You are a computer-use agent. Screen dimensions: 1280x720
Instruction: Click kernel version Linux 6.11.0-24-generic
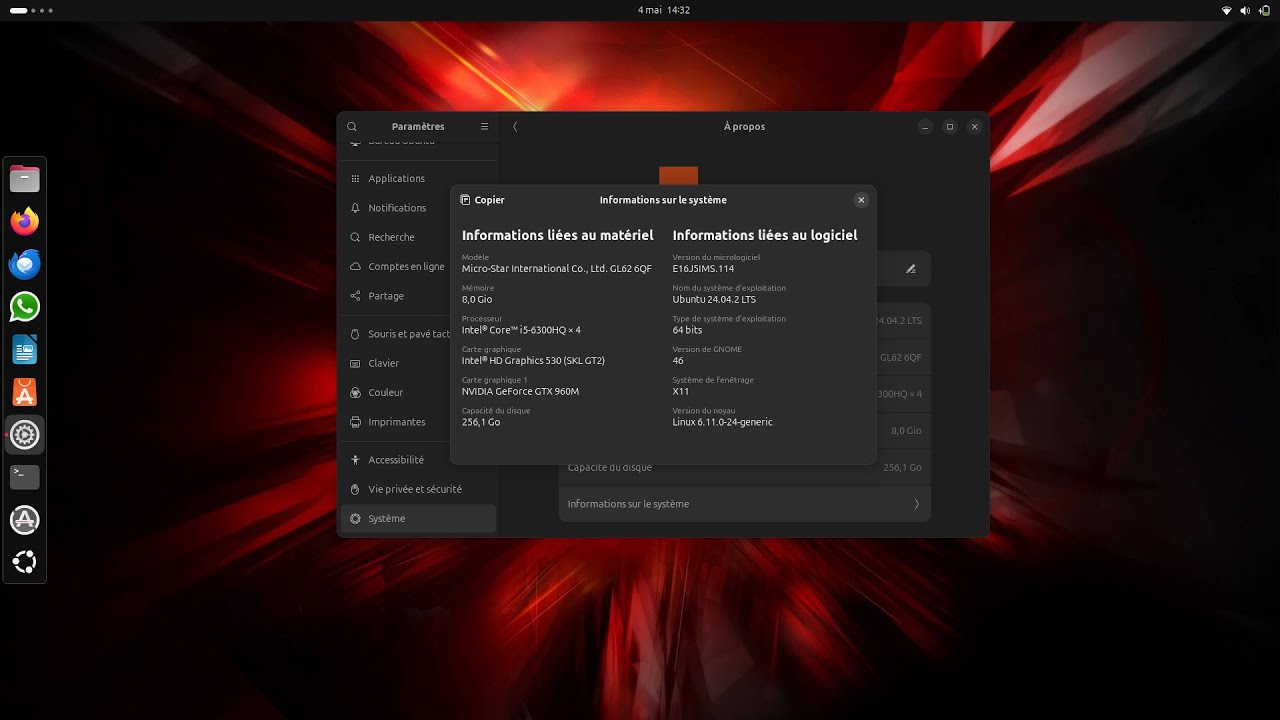(x=722, y=422)
